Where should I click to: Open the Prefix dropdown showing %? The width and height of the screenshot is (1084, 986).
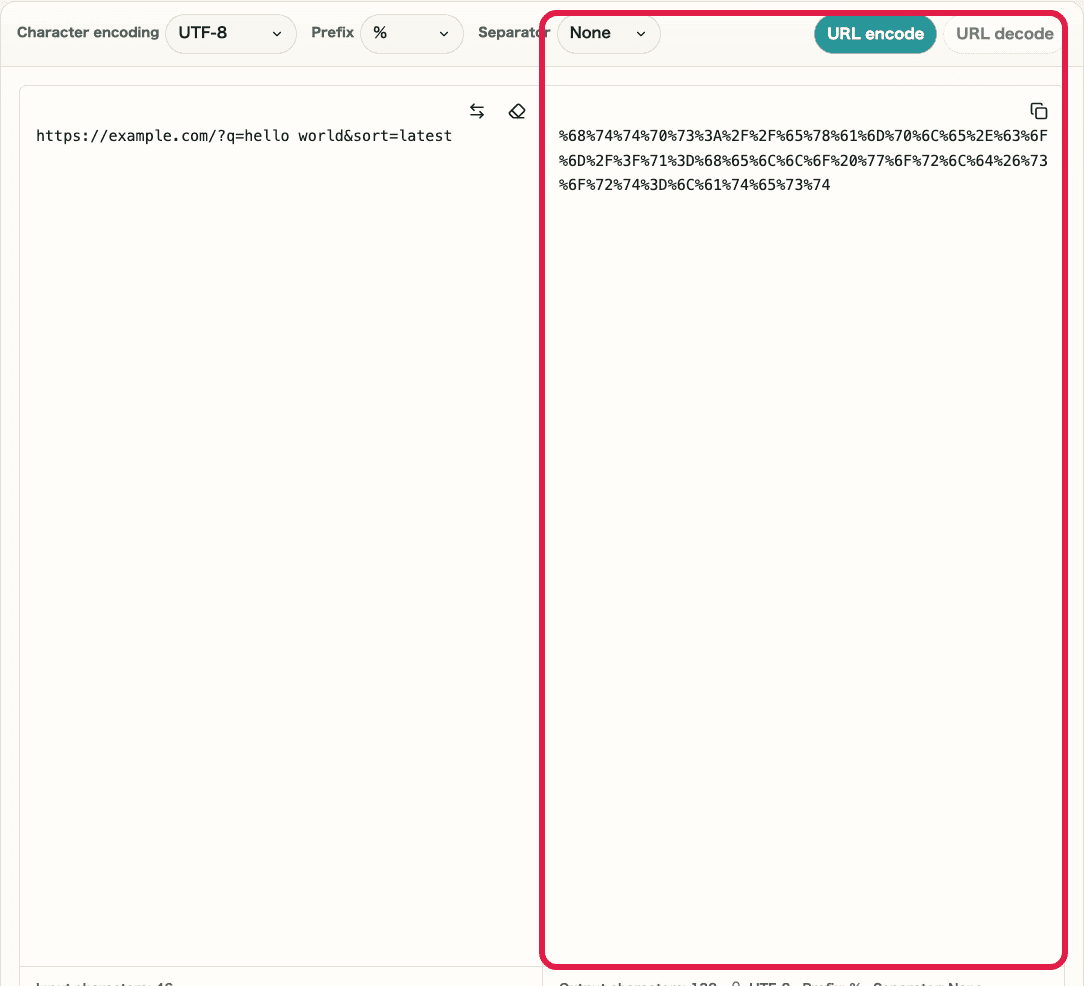412,33
